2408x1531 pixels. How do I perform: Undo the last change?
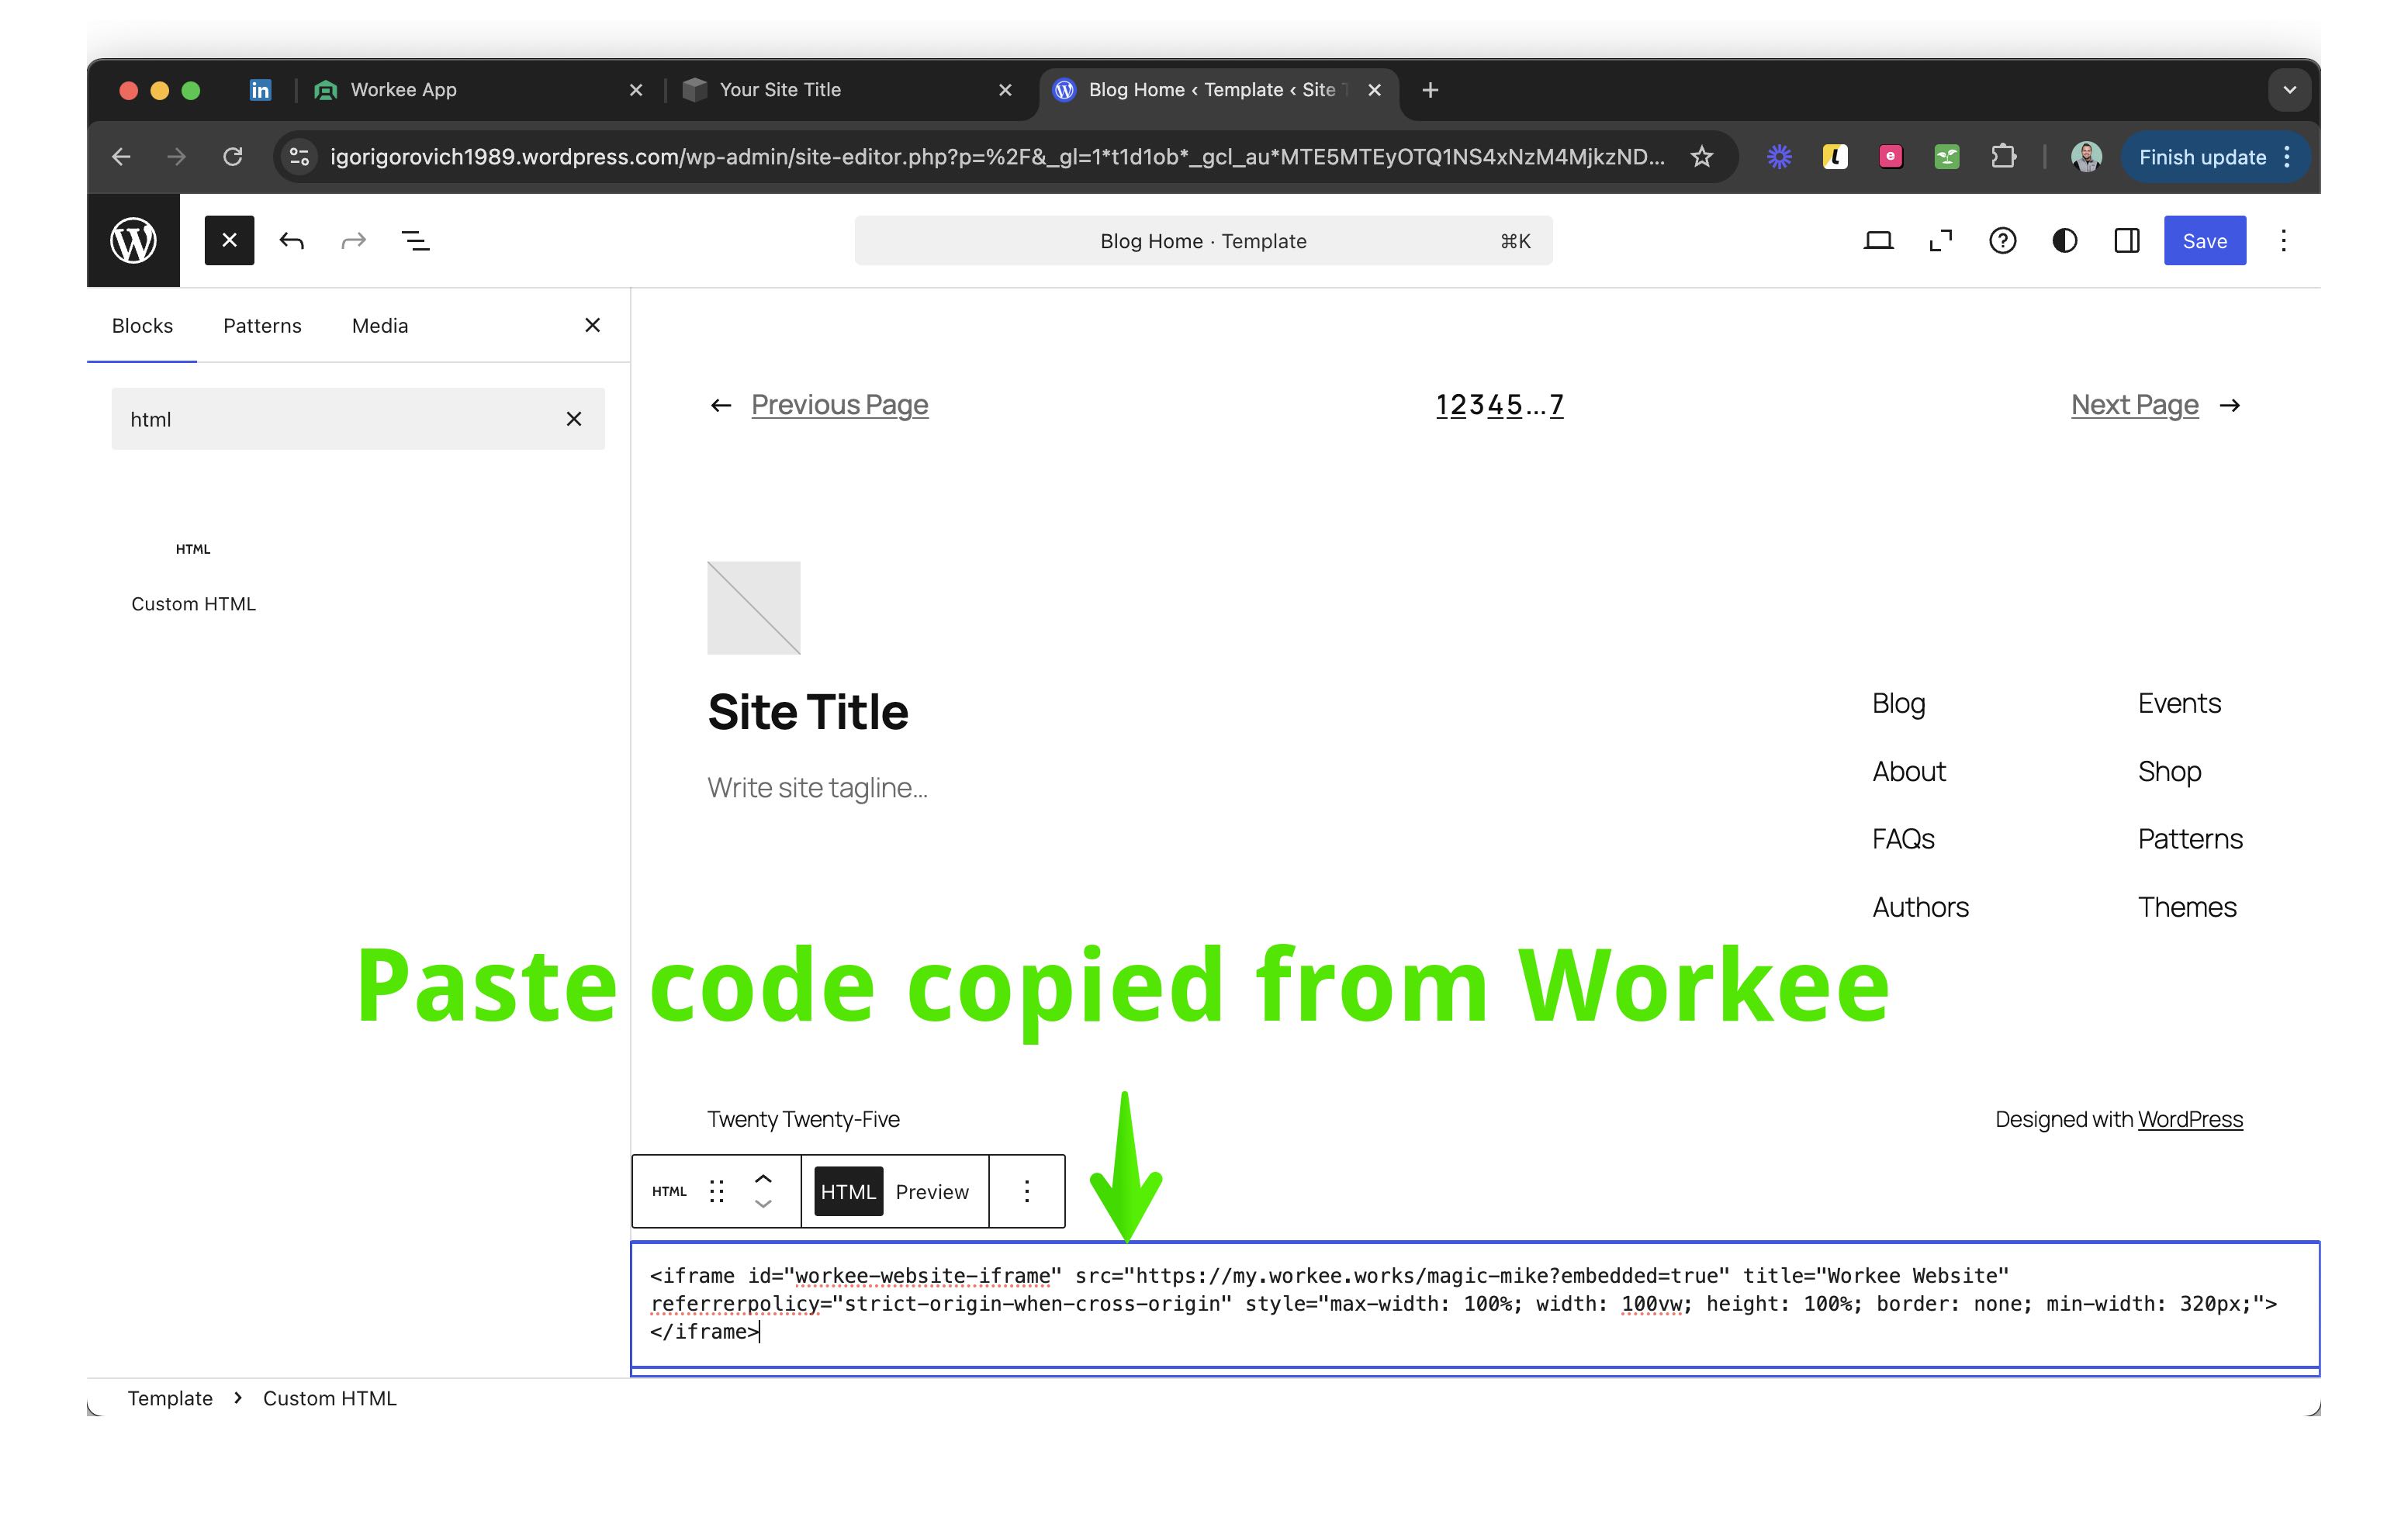click(x=291, y=241)
